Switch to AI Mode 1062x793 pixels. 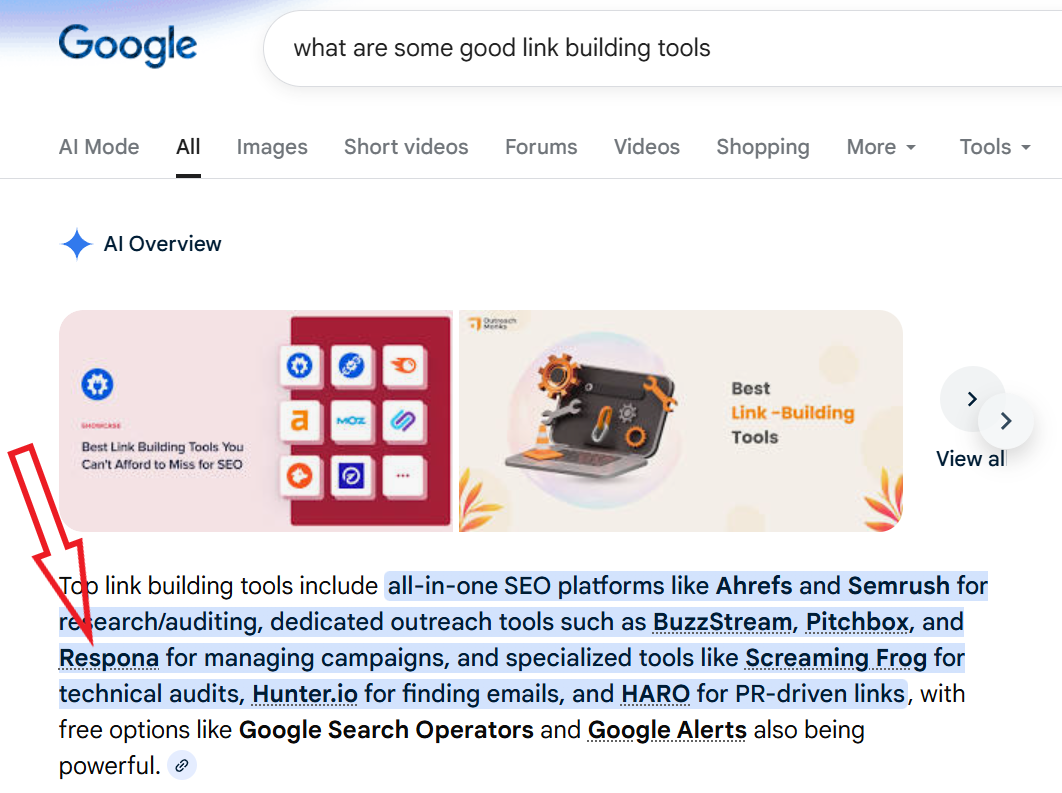(x=98, y=147)
